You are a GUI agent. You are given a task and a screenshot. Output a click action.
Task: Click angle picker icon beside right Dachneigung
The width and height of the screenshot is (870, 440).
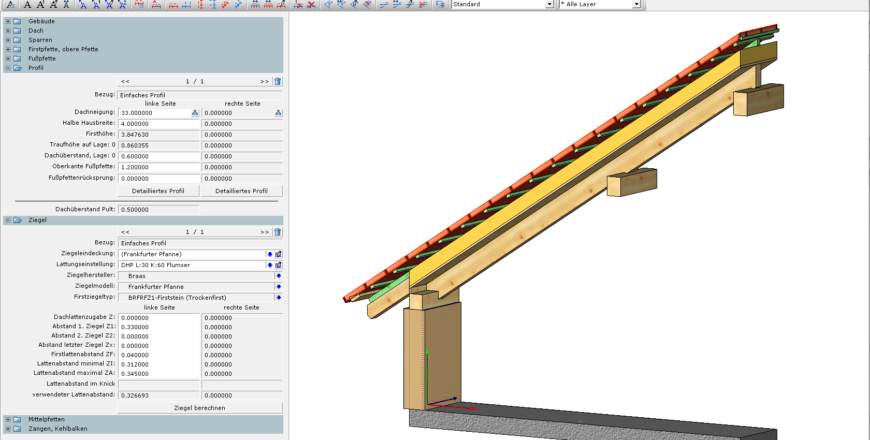(x=279, y=113)
